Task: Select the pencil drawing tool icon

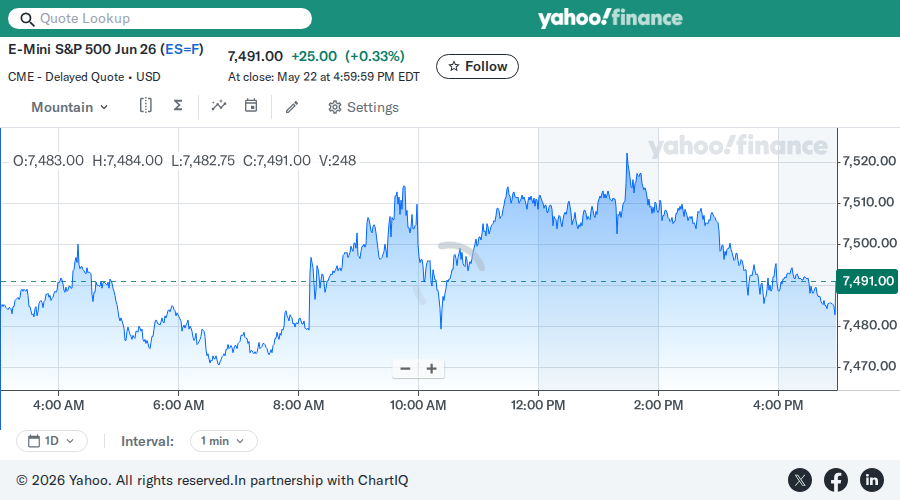Action: click(292, 107)
